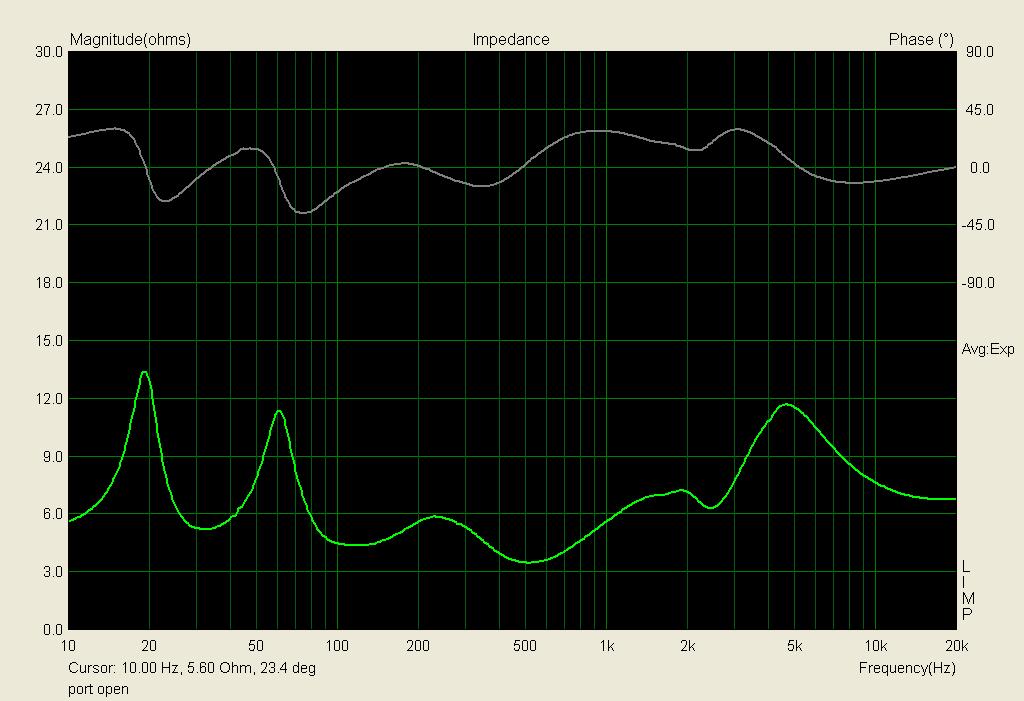Click the 1k frequency axis tick label
1024x701 pixels.
[607, 646]
